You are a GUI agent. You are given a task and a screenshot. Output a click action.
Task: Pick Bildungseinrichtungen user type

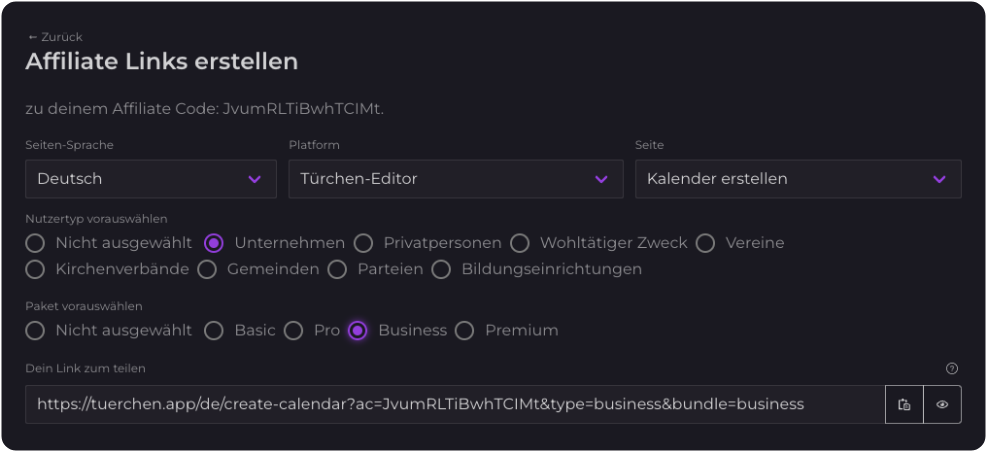click(442, 269)
